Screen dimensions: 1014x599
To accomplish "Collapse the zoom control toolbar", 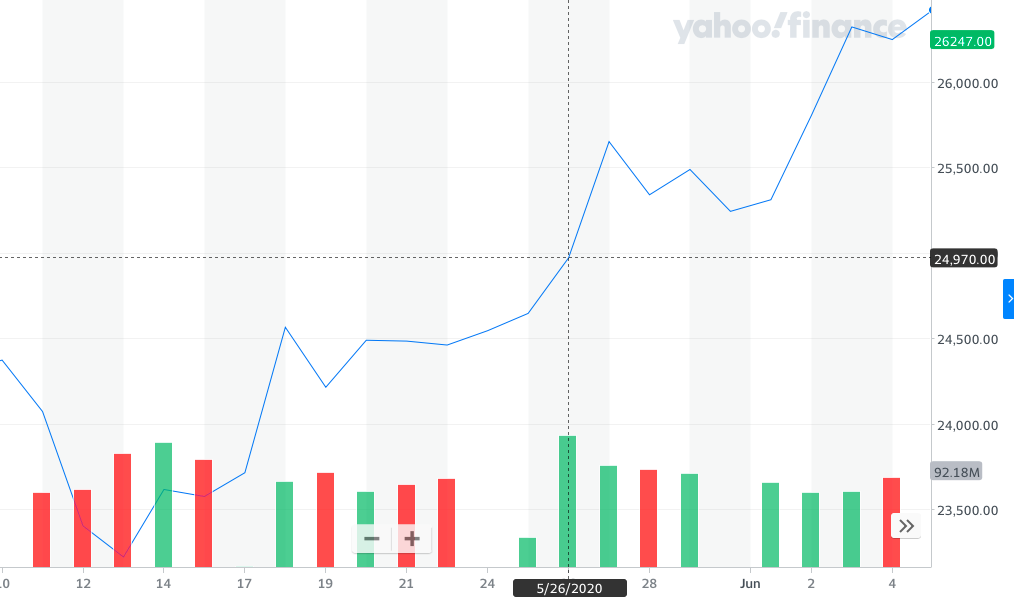I will click(371, 539).
